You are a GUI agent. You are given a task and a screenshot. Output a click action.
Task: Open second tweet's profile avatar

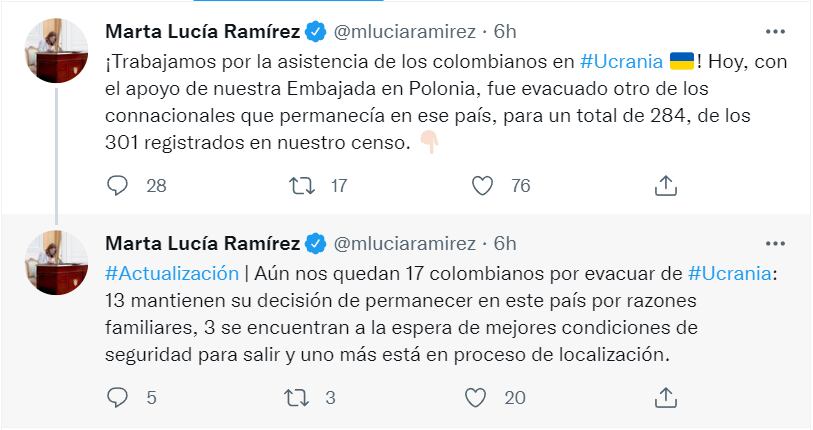[55, 261]
